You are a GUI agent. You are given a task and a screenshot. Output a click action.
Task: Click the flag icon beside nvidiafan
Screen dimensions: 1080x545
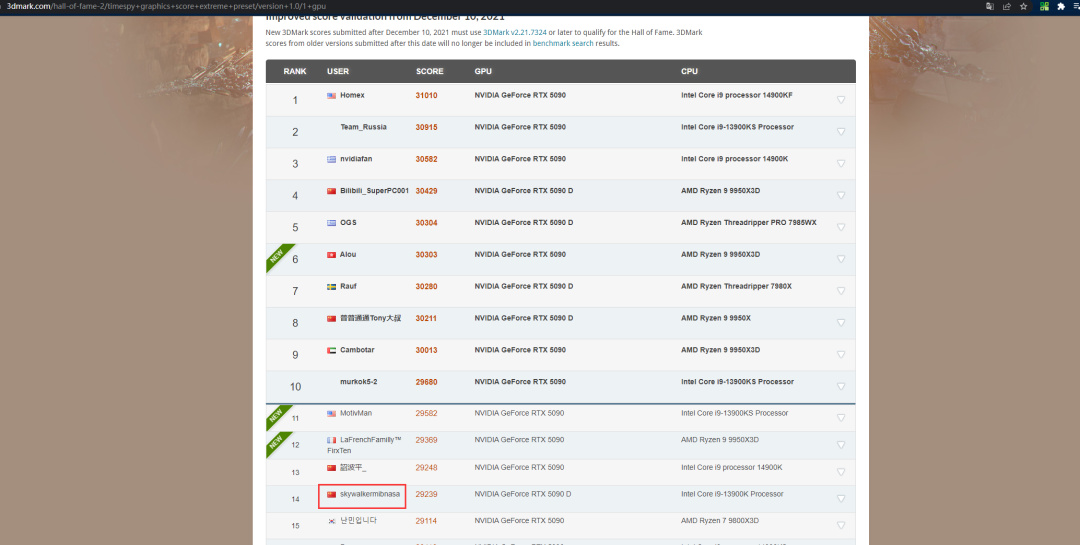point(331,159)
